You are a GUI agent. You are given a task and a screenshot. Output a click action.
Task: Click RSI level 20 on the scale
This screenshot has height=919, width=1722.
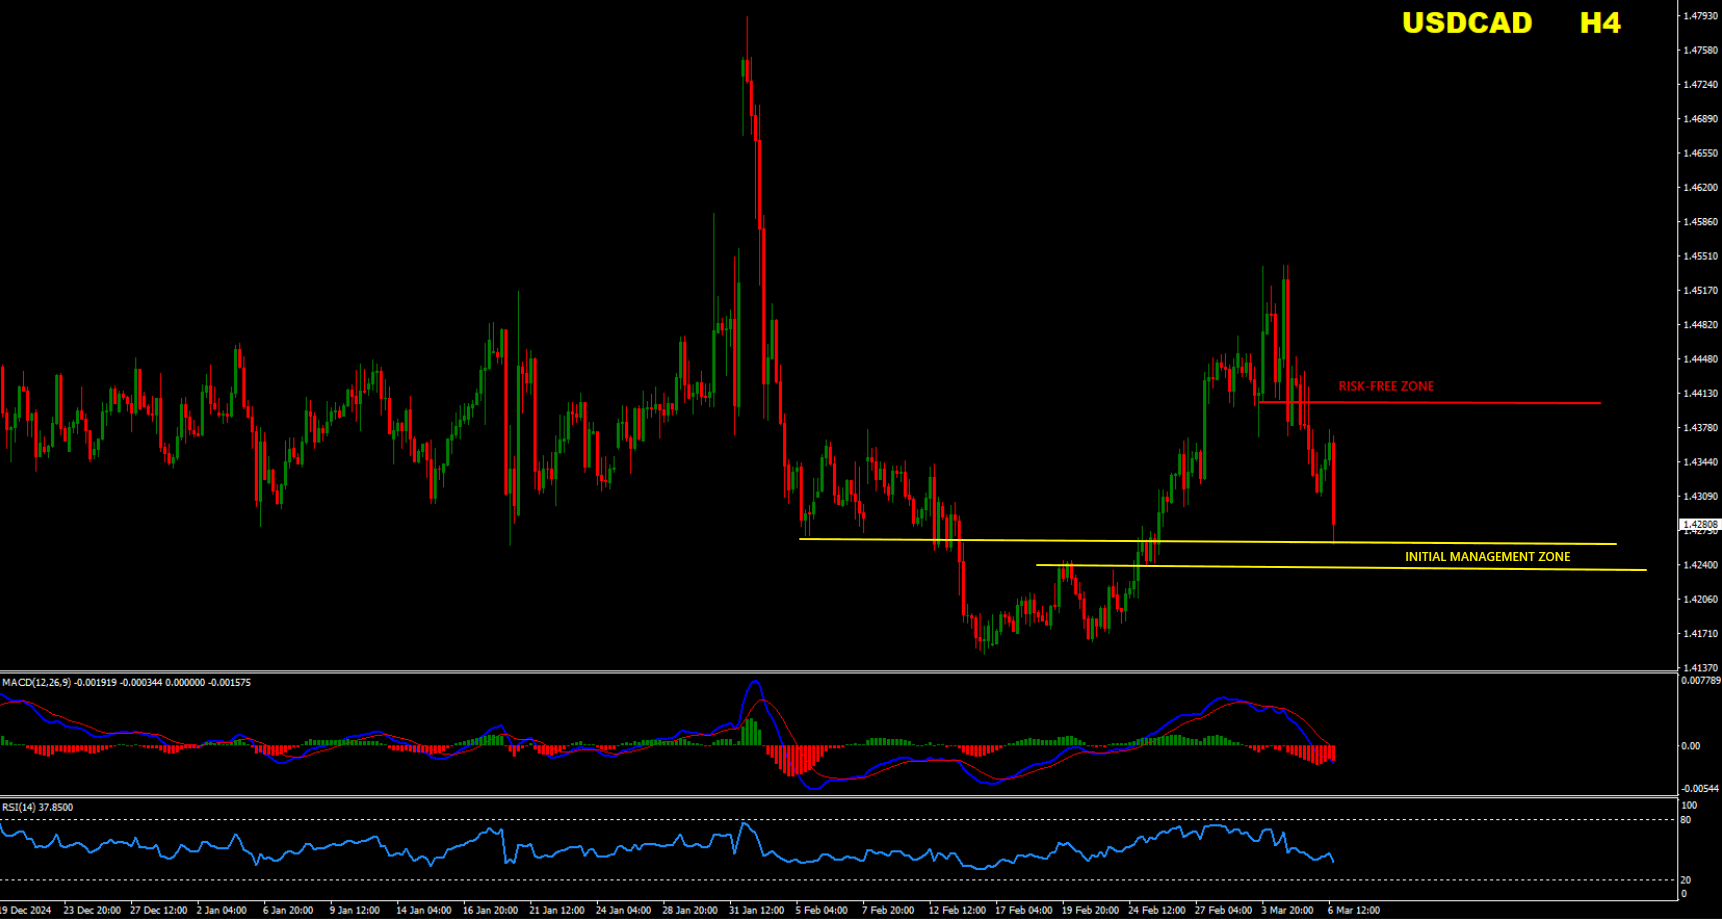[x=1686, y=880]
